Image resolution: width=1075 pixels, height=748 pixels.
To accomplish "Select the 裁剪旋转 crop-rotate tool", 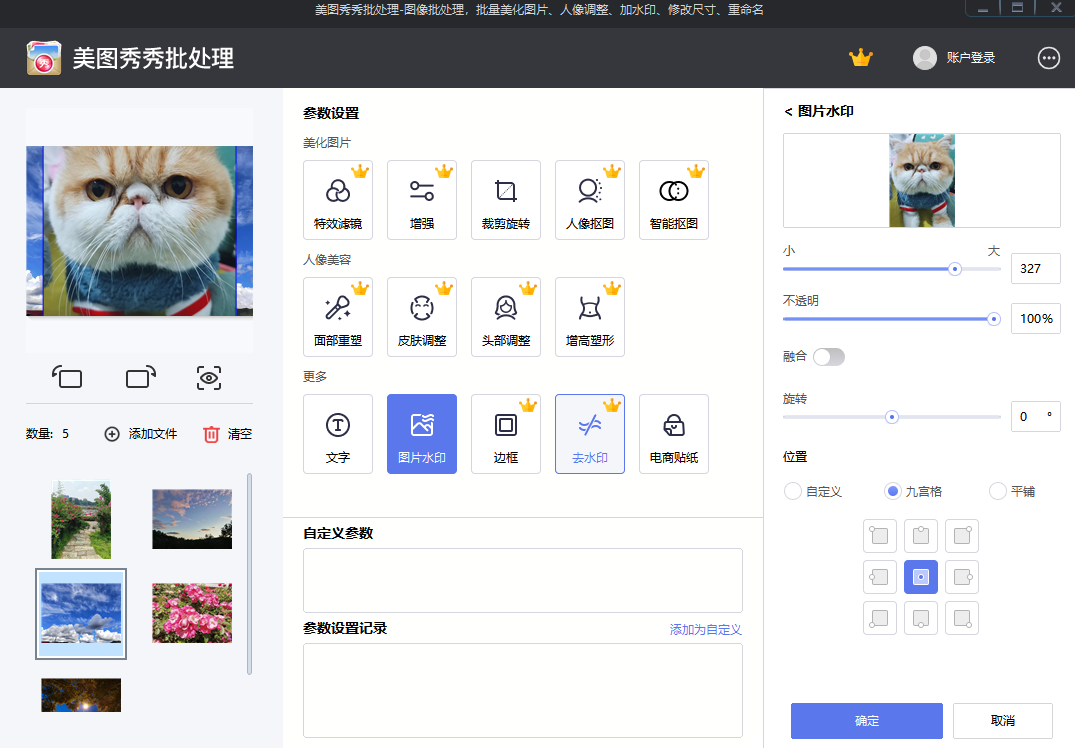I will click(x=505, y=199).
